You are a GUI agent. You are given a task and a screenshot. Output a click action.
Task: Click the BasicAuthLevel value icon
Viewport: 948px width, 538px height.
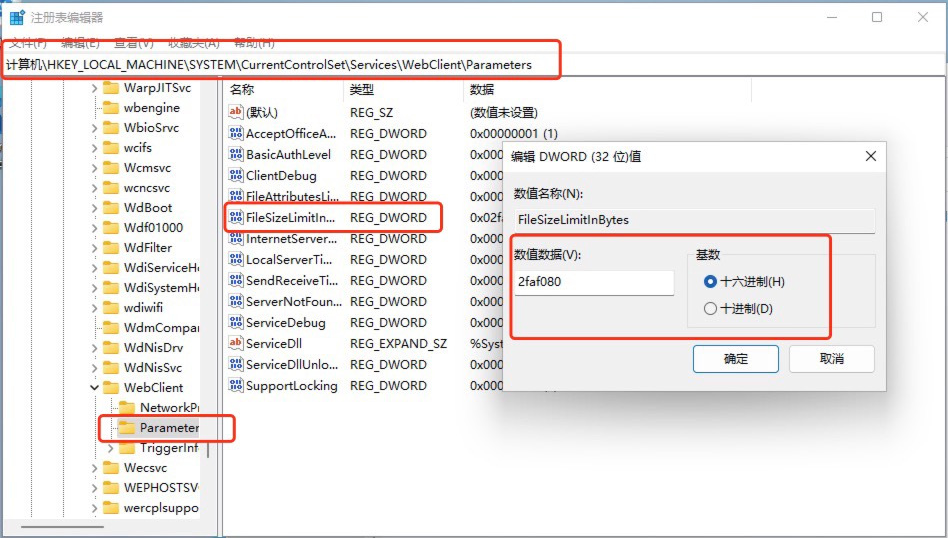(x=236, y=155)
